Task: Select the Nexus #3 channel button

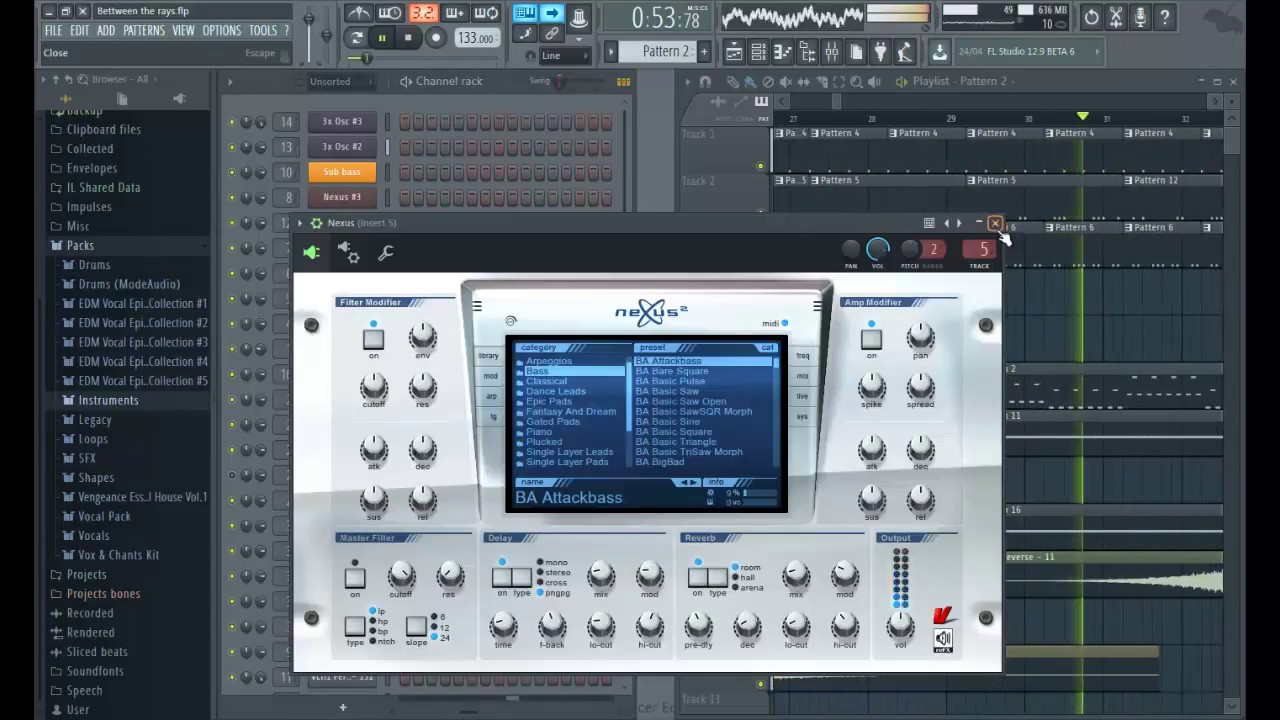Action: pyautogui.click(x=342, y=197)
